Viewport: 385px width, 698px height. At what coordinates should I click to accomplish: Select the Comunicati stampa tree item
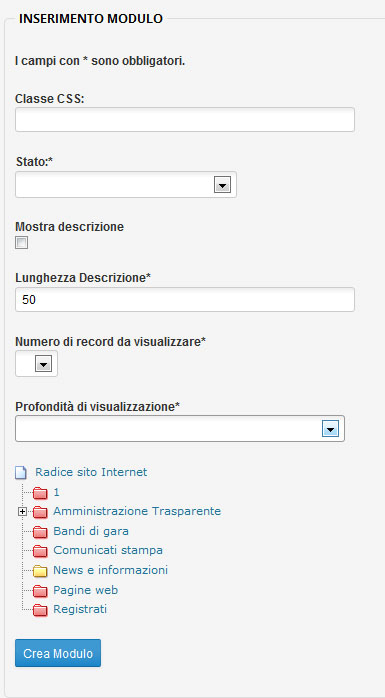point(108,550)
